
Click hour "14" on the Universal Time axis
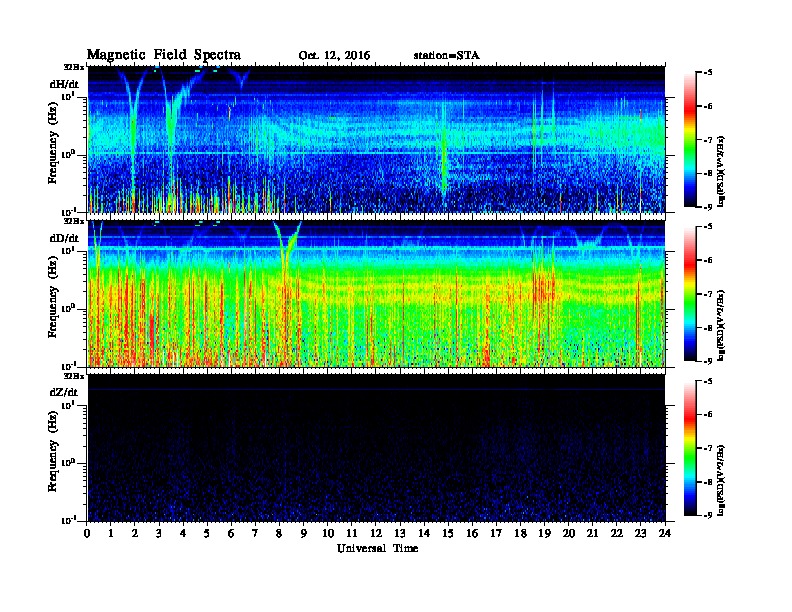424,533
